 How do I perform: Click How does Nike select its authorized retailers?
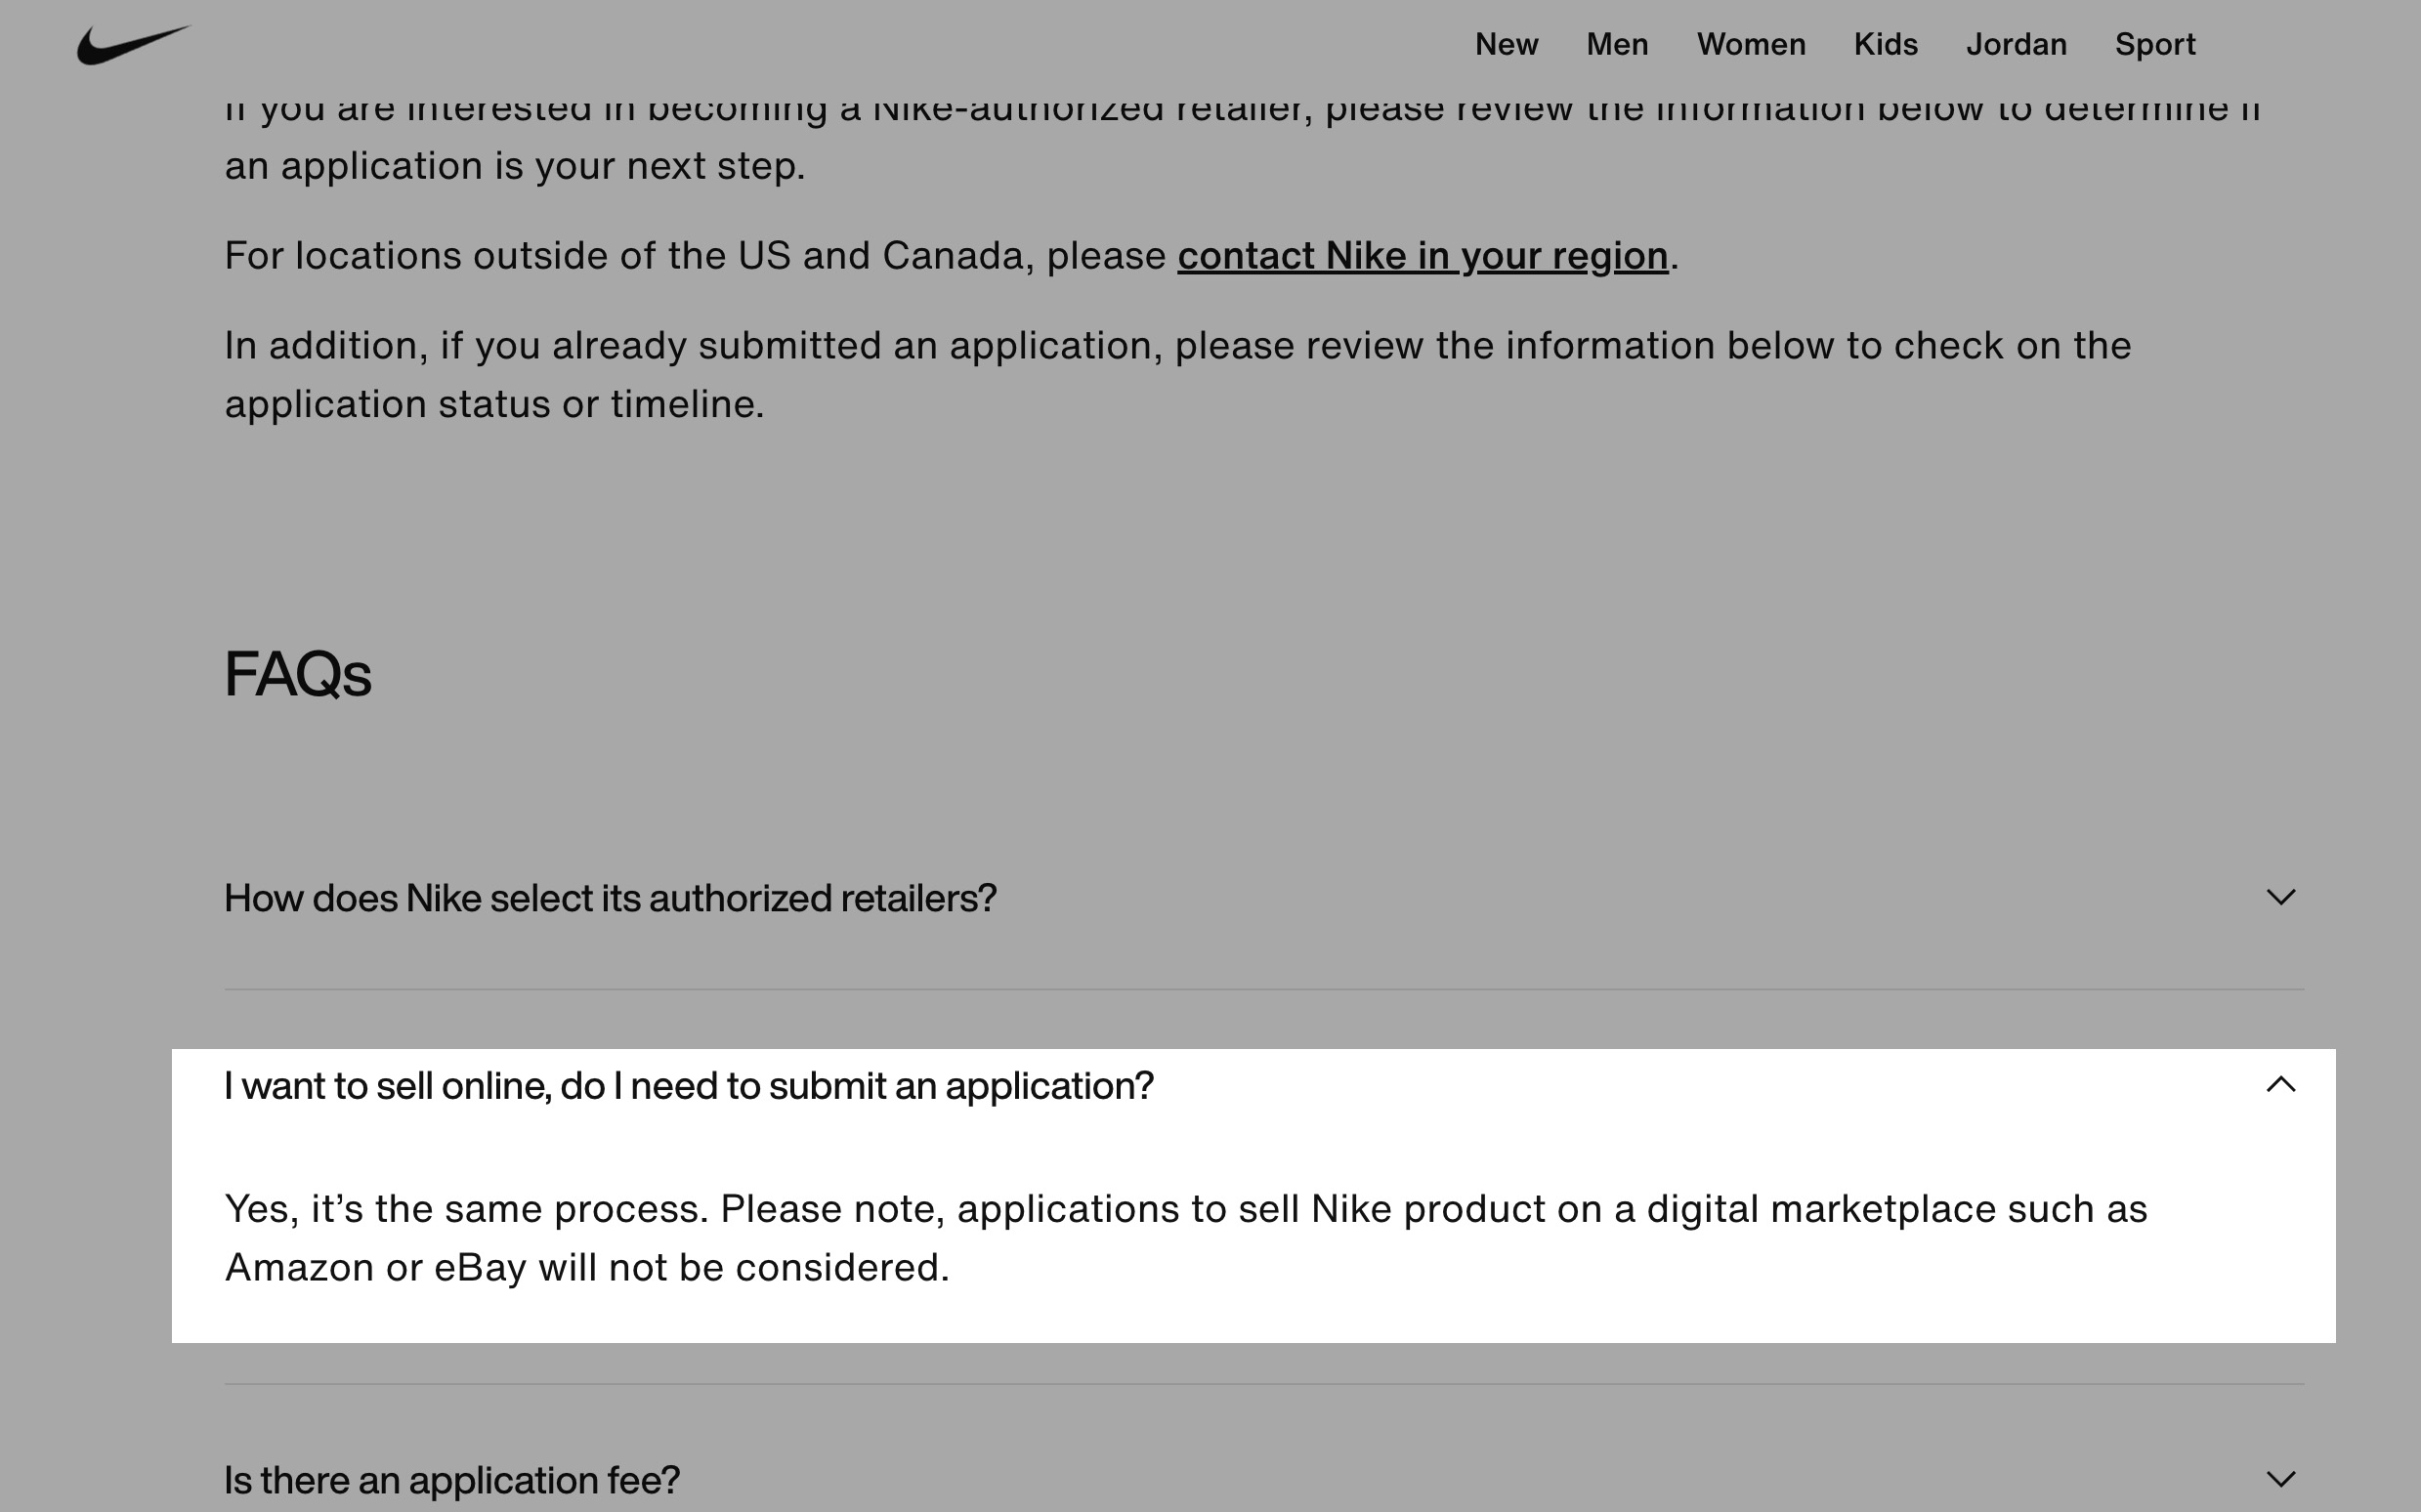point(610,898)
